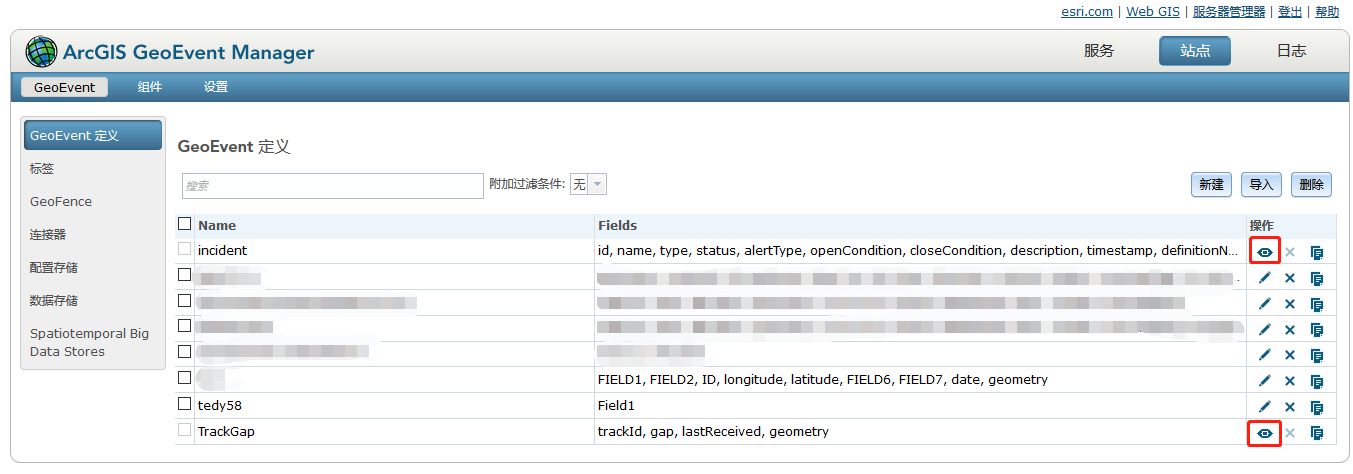Edit the tedy58 definition with pencil icon
Image resolution: width=1353 pixels, height=474 pixels.
(x=1265, y=406)
